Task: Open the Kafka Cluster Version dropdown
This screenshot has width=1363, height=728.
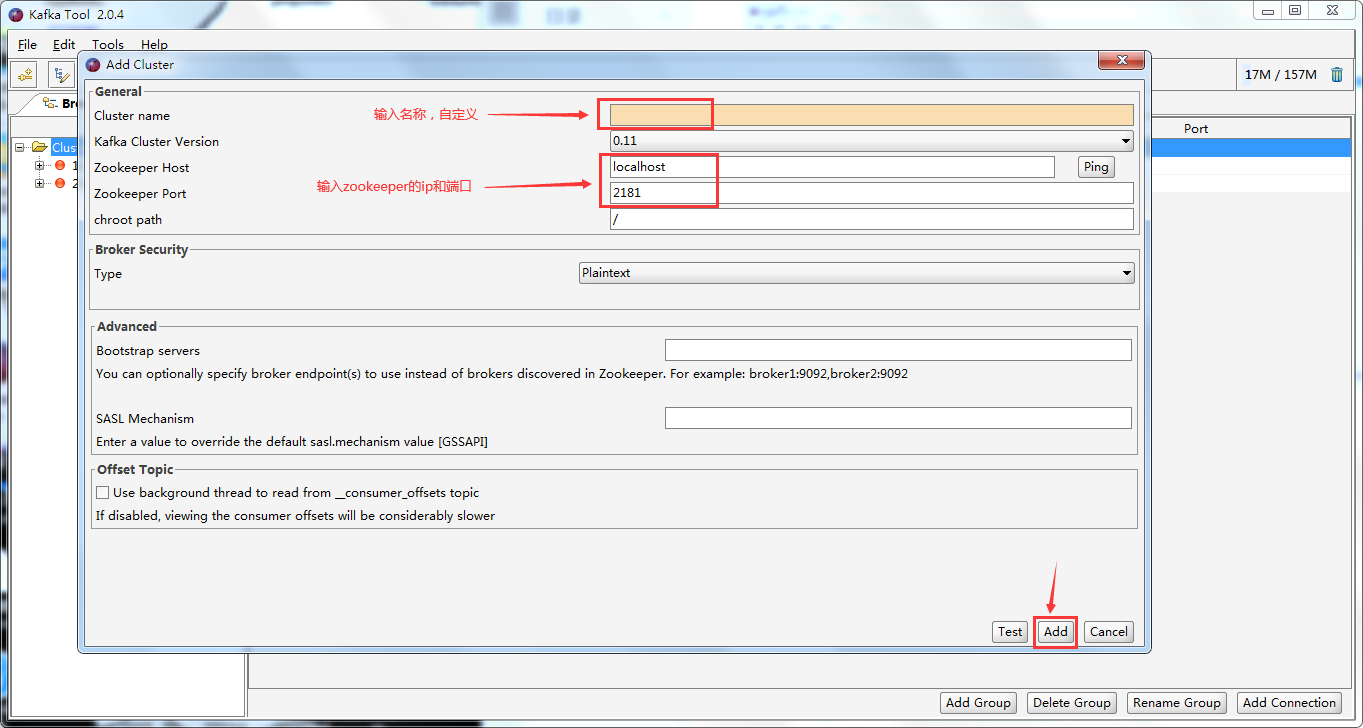Action: coord(872,141)
